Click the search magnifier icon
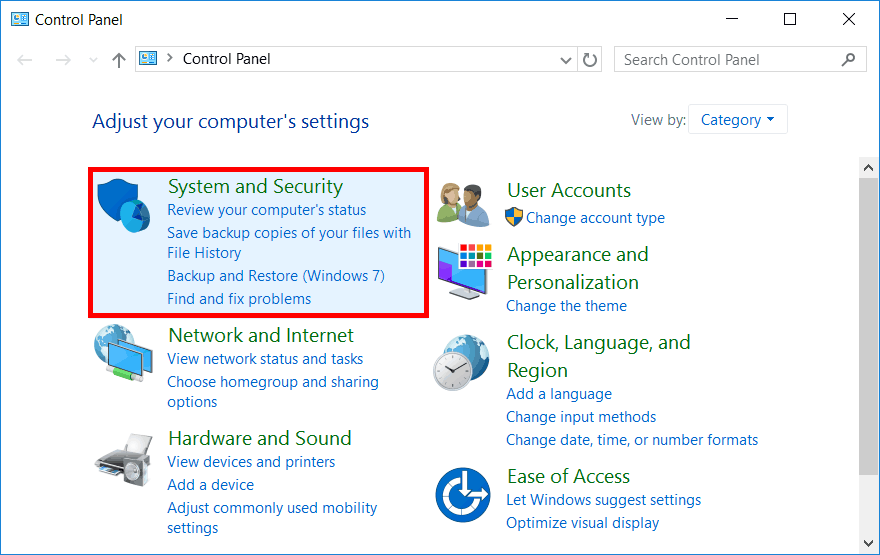 tap(849, 60)
